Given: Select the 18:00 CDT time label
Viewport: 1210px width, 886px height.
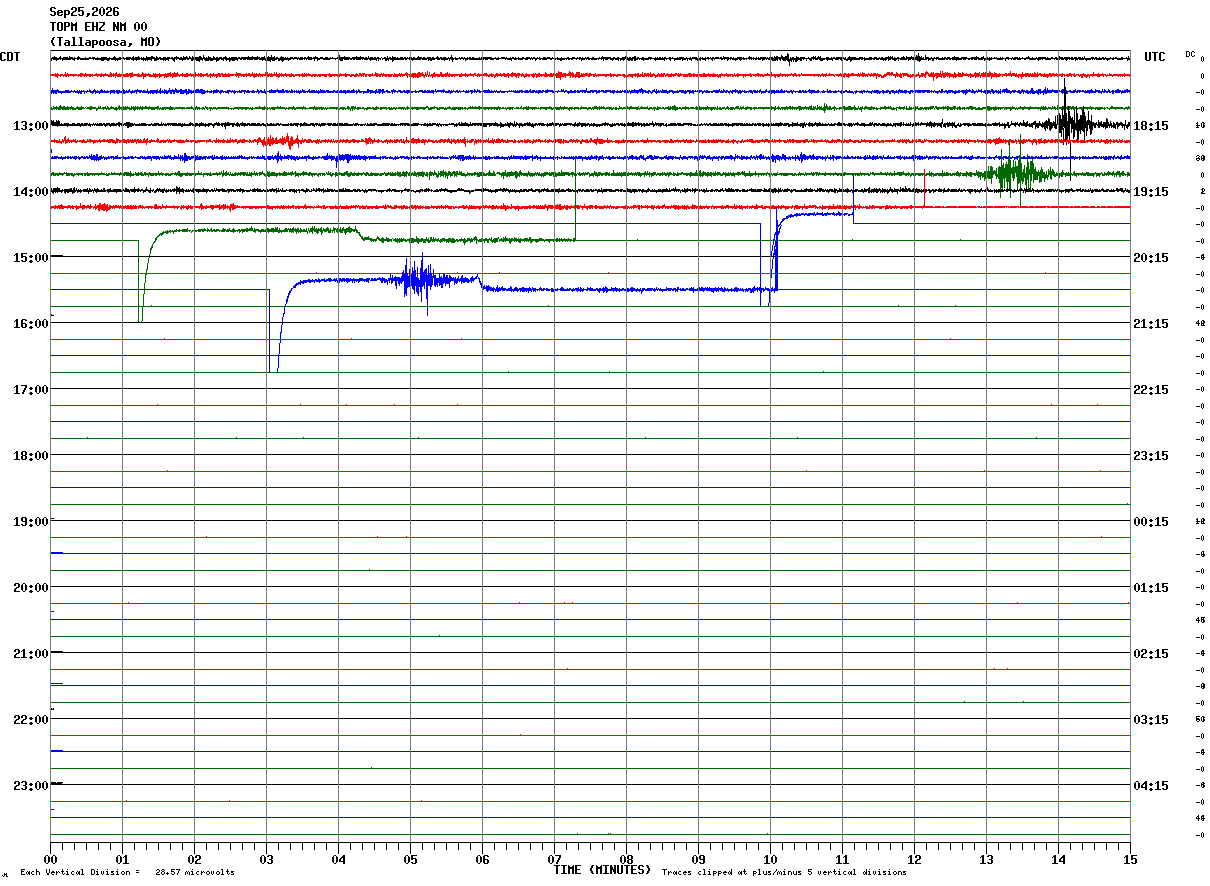Looking at the screenshot, I should click(x=30, y=455).
